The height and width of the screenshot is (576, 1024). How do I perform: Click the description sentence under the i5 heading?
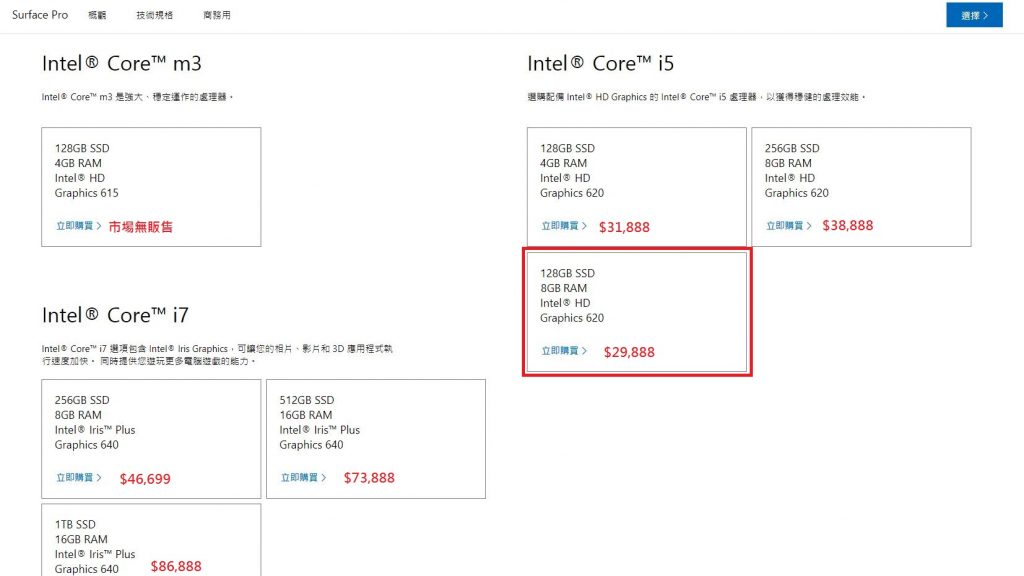point(696,97)
